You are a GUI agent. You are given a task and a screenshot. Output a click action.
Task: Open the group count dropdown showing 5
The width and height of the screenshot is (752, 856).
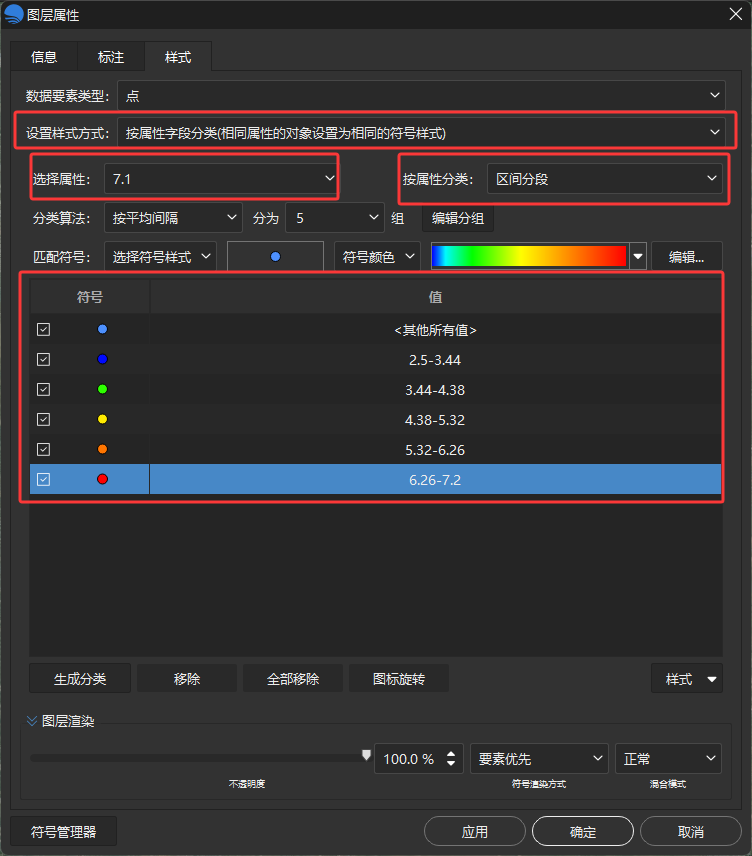click(335, 218)
